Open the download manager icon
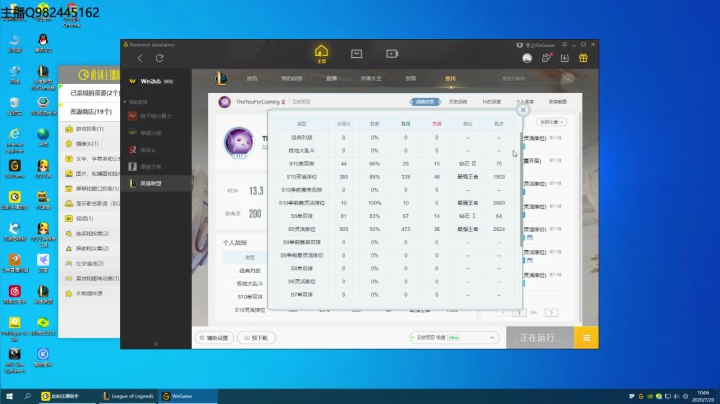This screenshot has height=404, width=720. coord(565,58)
